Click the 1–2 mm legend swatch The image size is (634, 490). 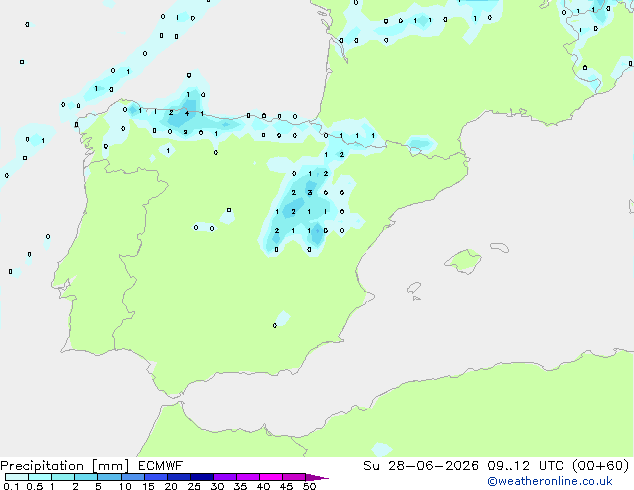coord(63,477)
